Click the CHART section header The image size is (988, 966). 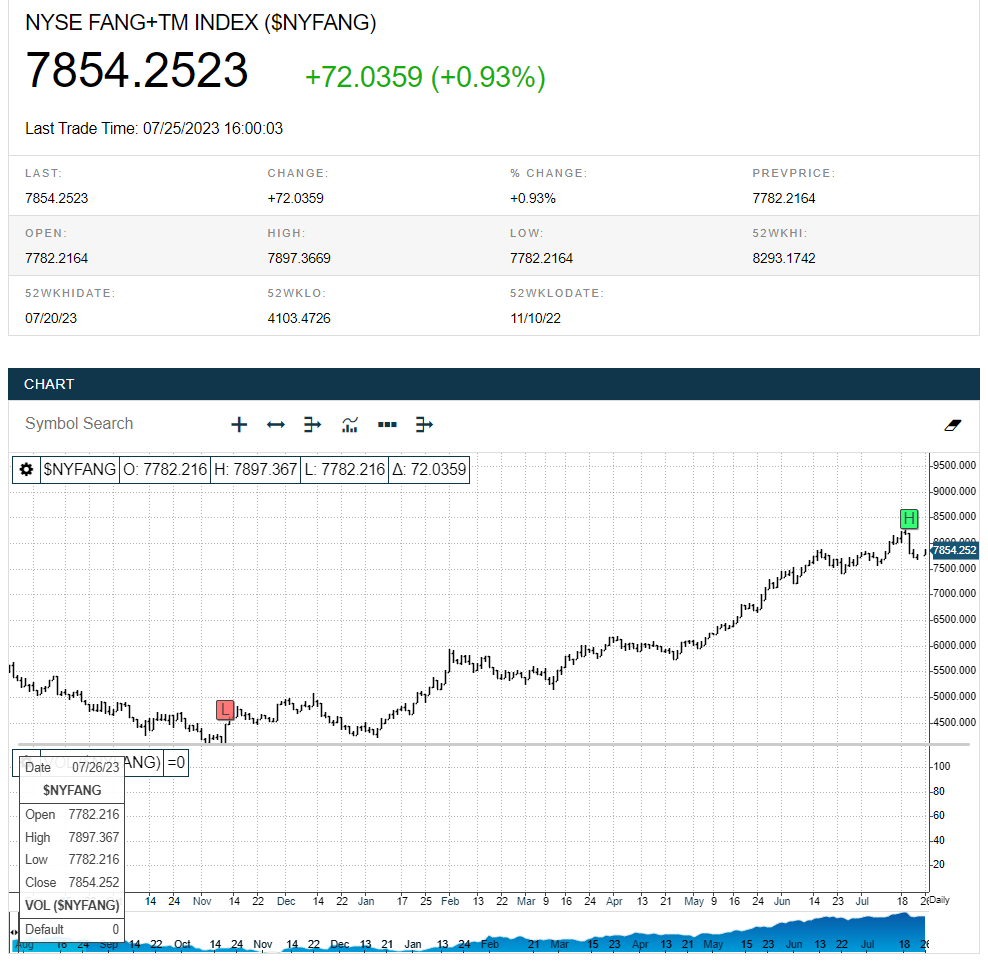click(x=494, y=384)
